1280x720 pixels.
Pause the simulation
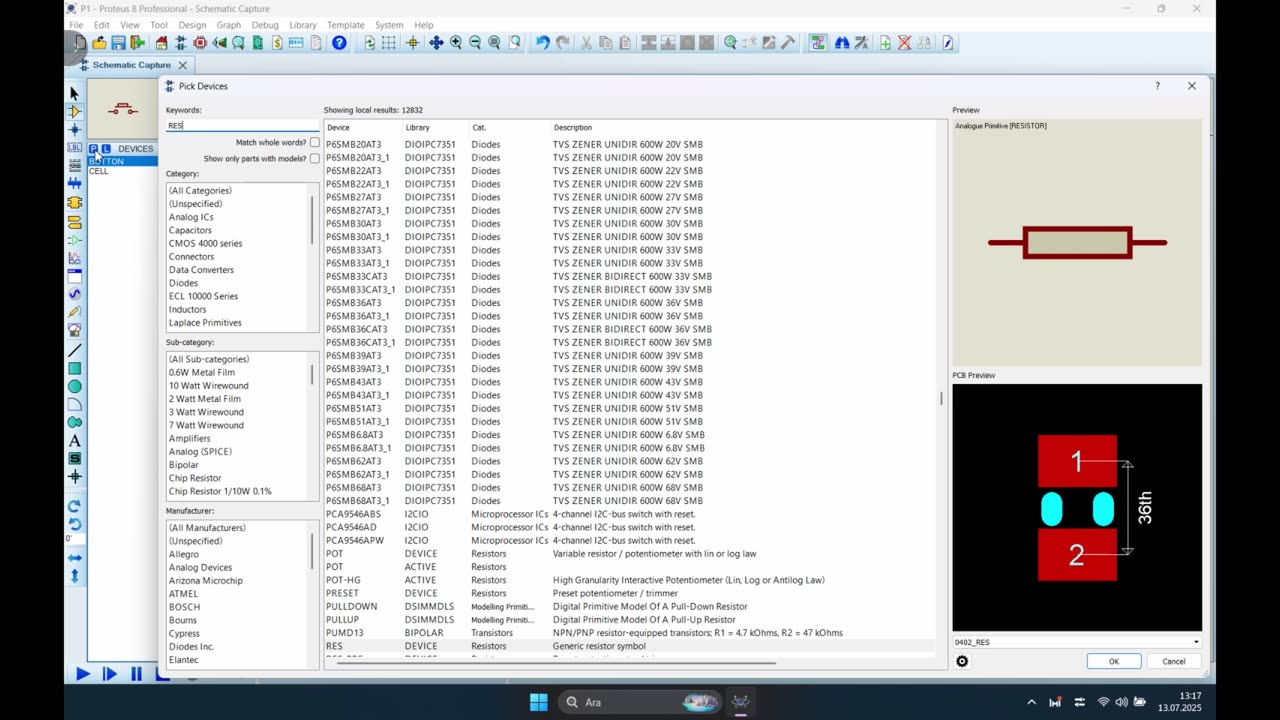[x=136, y=674]
